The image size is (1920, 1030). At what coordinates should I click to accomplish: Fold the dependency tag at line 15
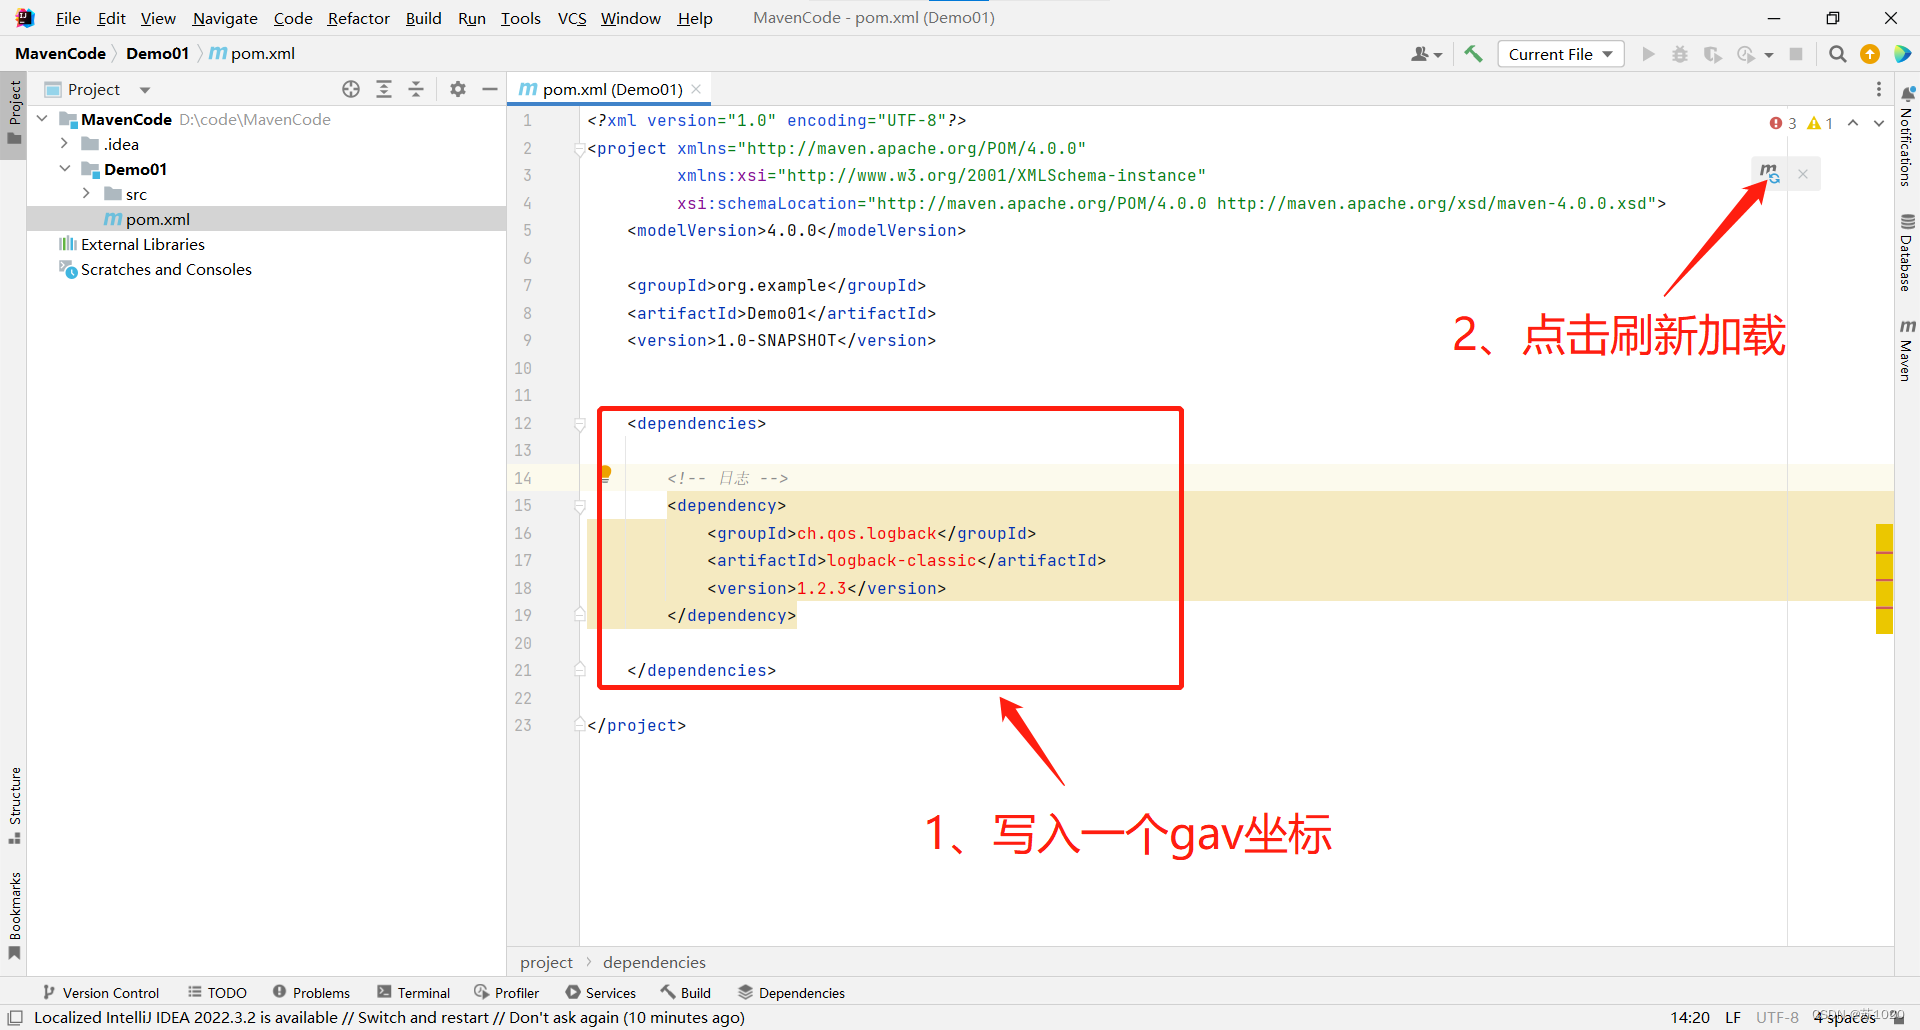click(579, 506)
